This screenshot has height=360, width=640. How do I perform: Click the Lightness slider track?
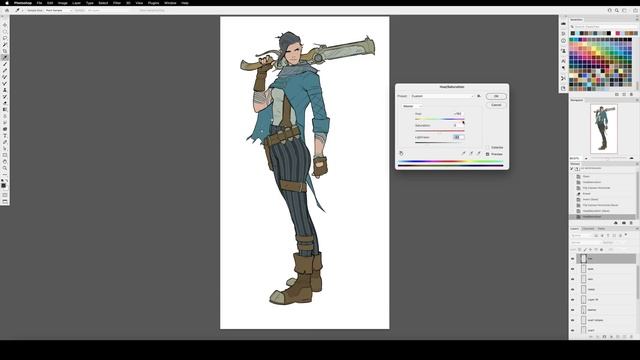click(440, 142)
